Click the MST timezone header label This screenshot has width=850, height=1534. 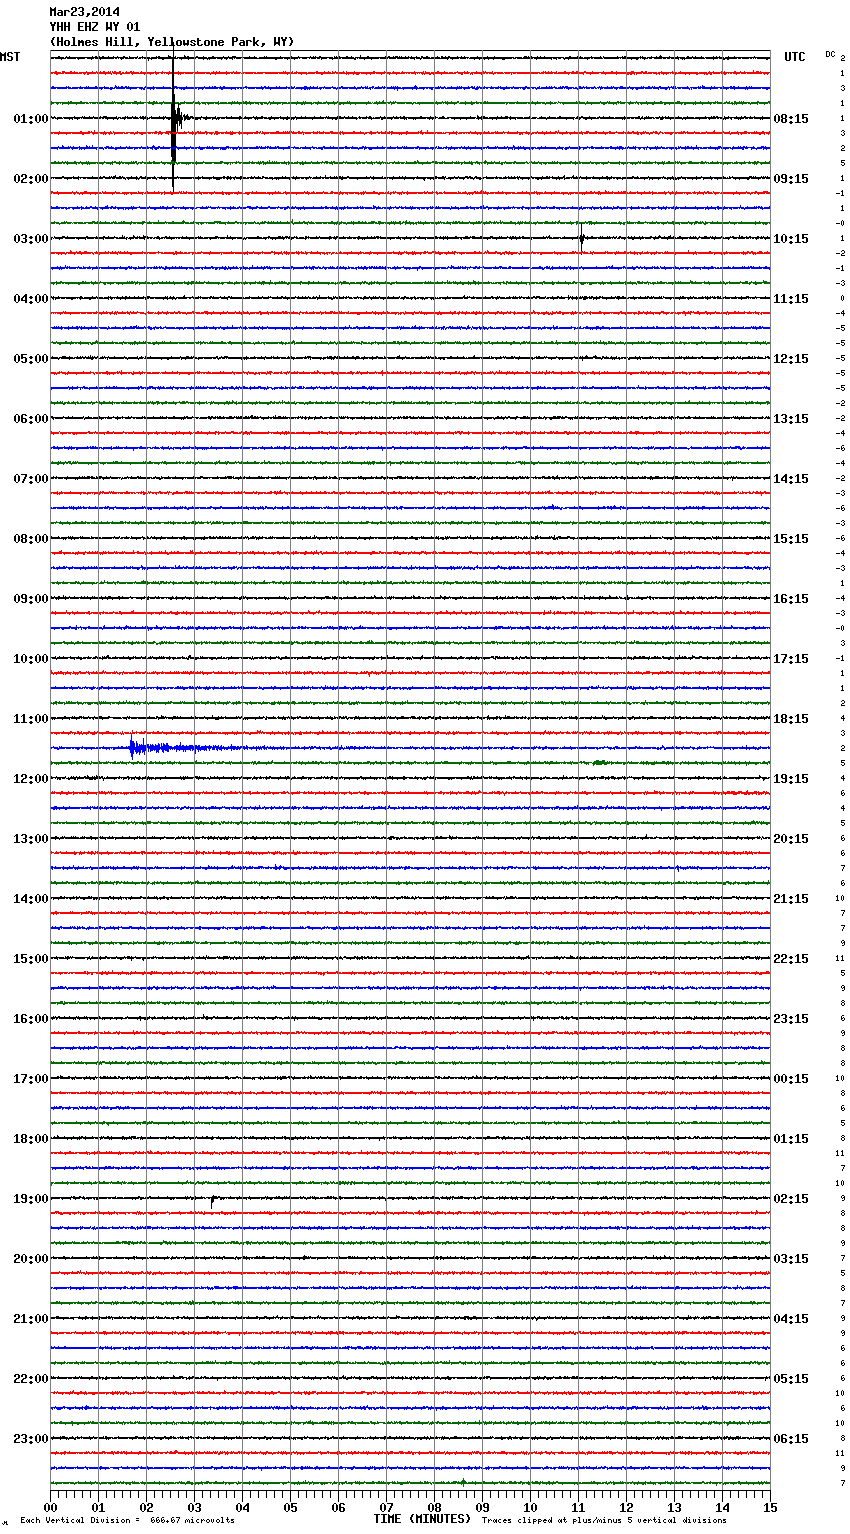point(10,57)
